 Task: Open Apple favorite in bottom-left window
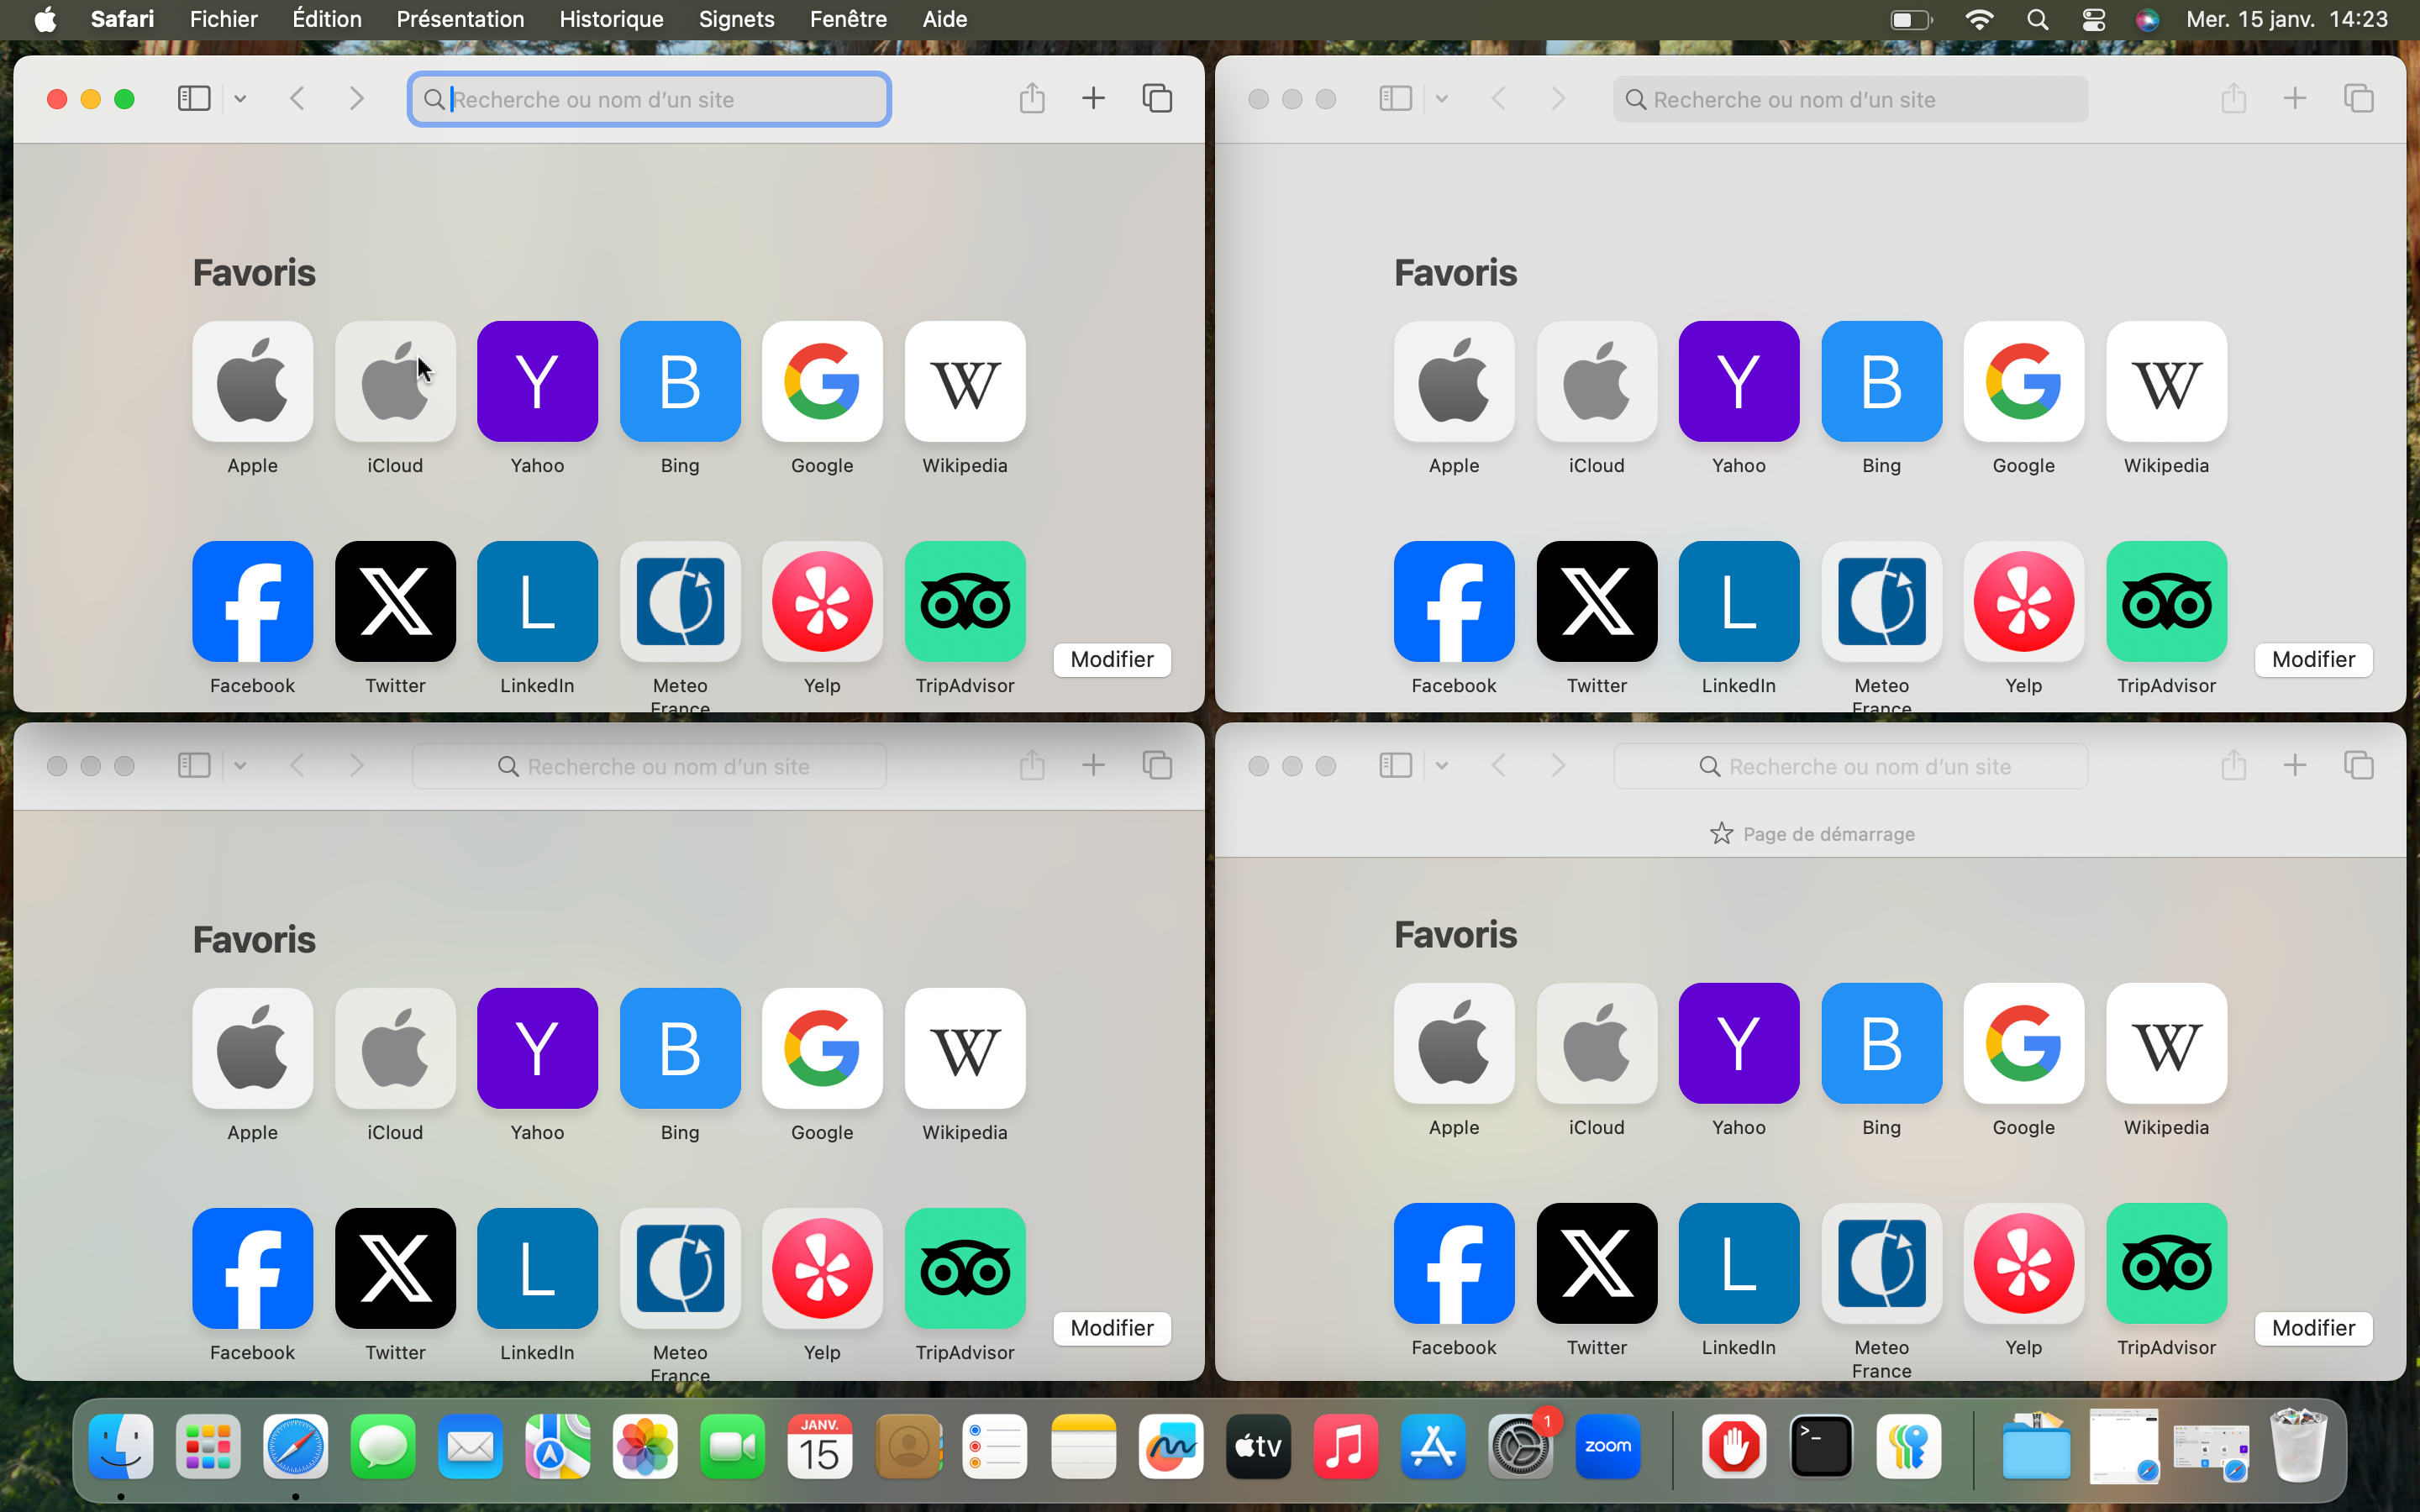coord(252,1048)
